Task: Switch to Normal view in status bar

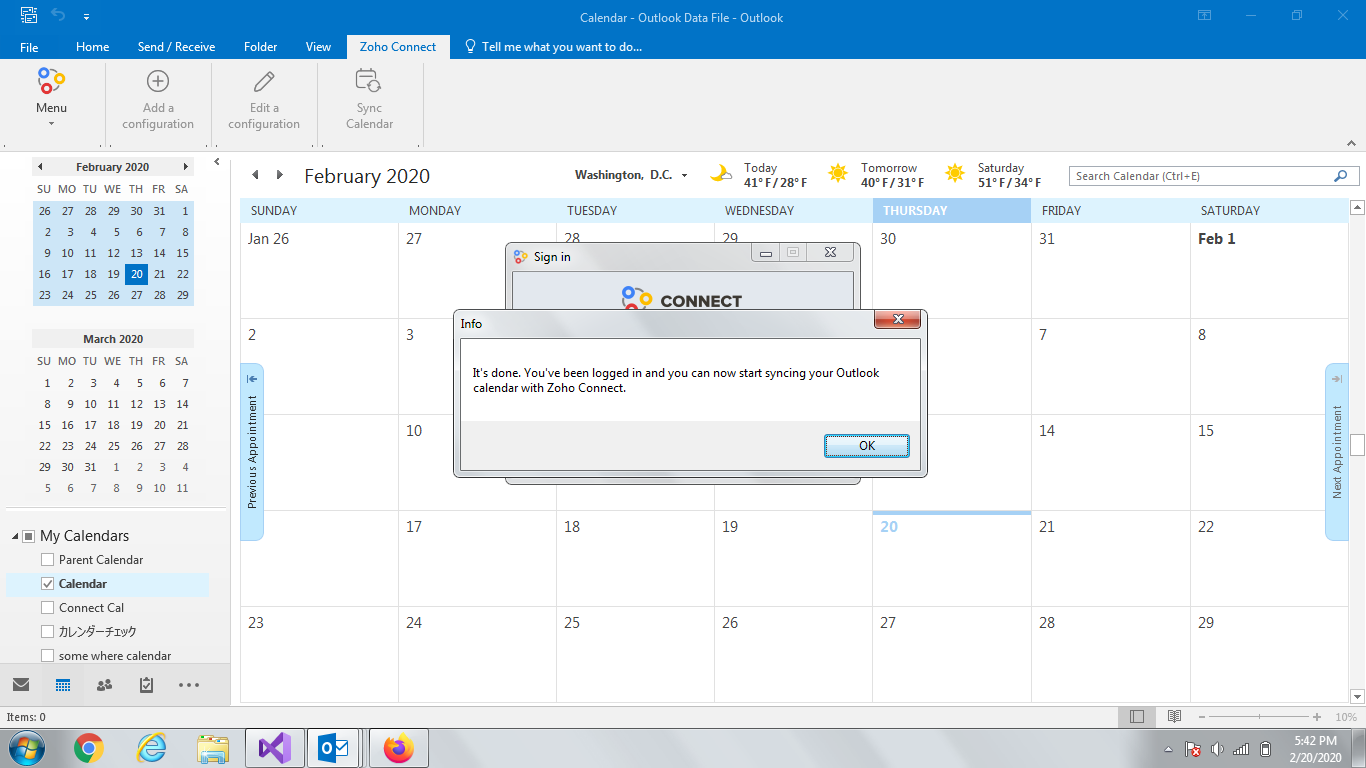Action: (1137, 717)
